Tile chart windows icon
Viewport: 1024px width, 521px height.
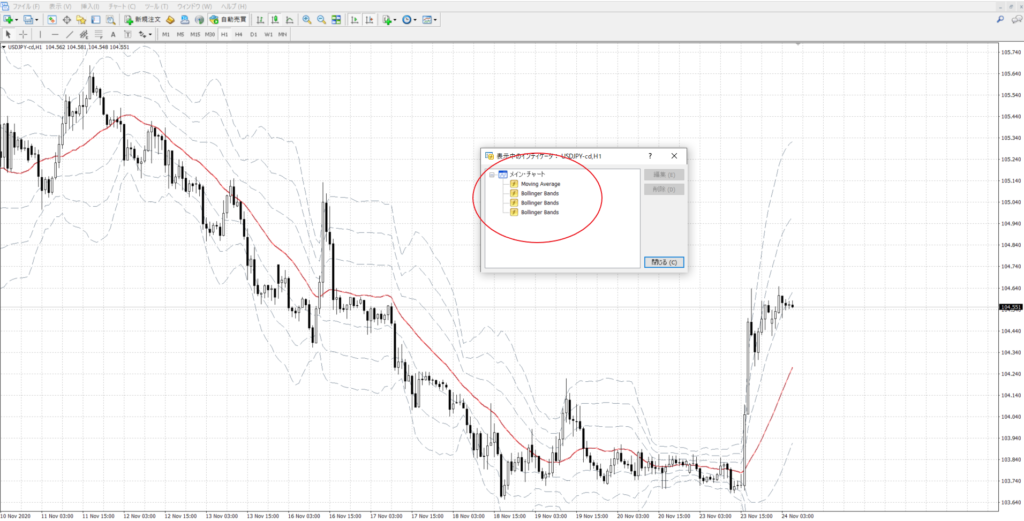(336, 20)
